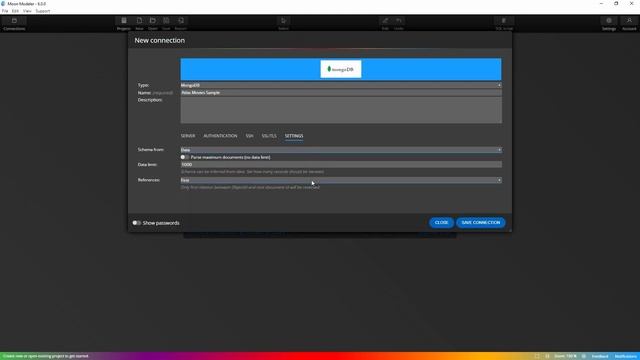640x360 pixels.
Task: Click the Zoom 100% status bar entry
Action: pos(565,356)
